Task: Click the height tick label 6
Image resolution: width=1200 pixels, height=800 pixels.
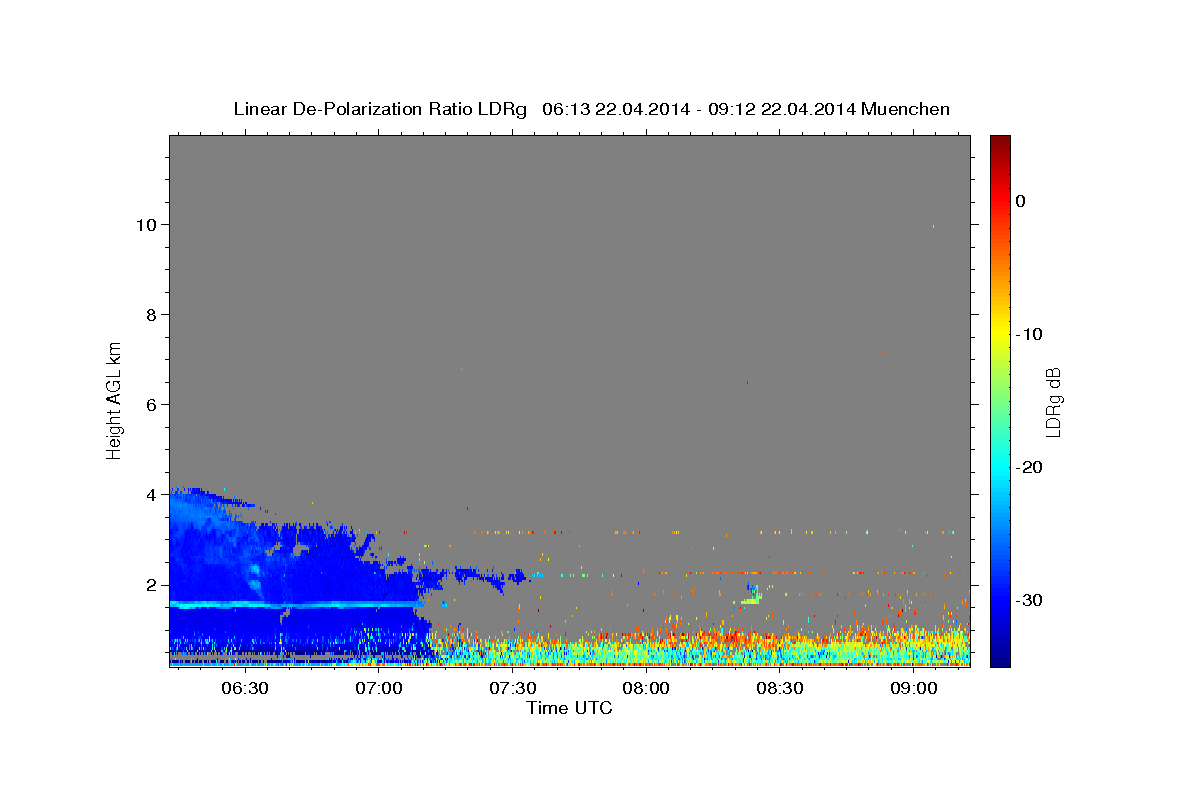Action: [x=151, y=405]
